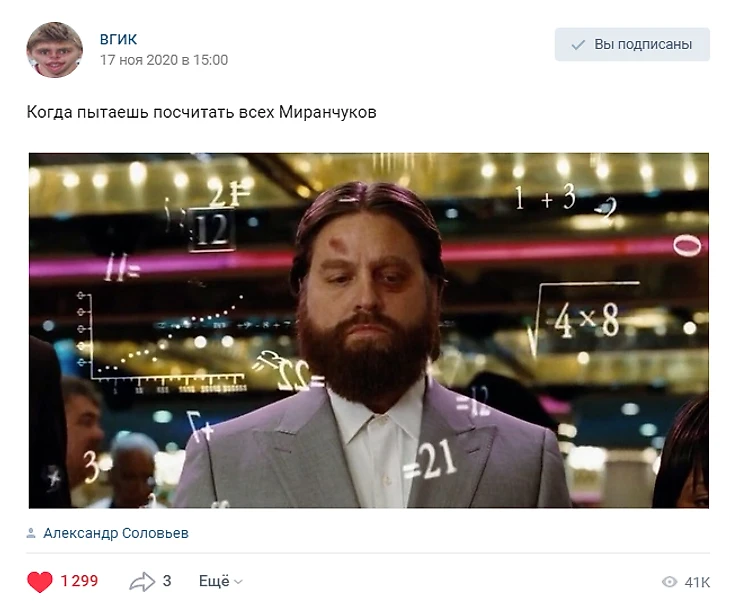
Task: Click the square root 4×8 formula in the picture
Action: tap(583, 319)
